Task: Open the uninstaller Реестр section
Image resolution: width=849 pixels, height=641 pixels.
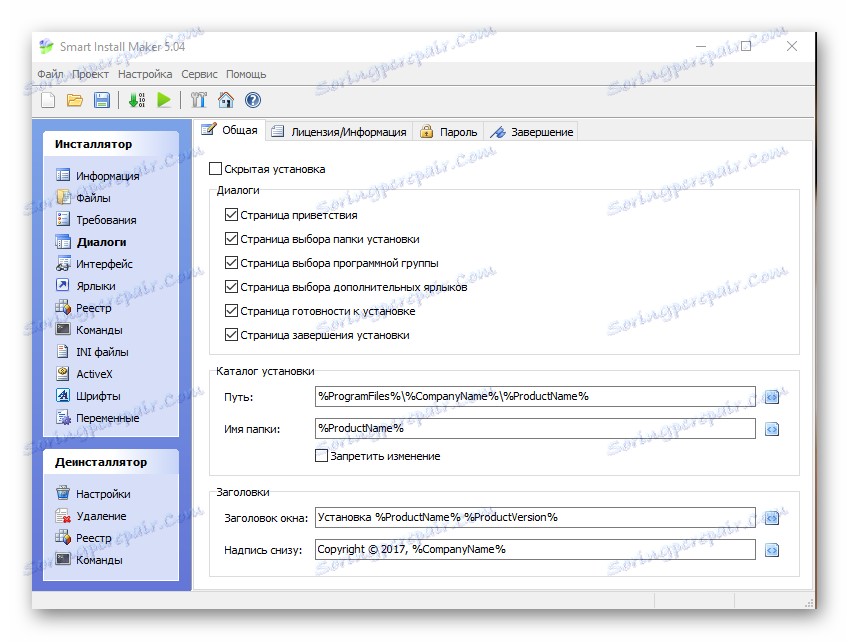Action: pyautogui.click(x=83, y=538)
